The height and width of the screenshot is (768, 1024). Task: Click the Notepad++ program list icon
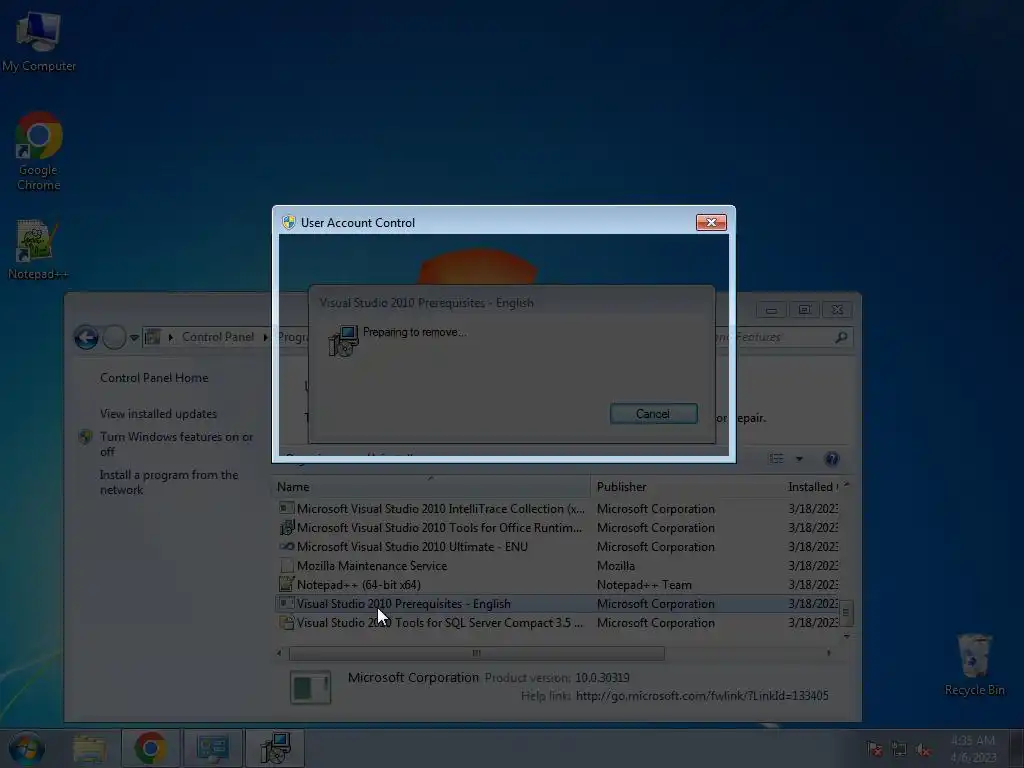point(286,584)
